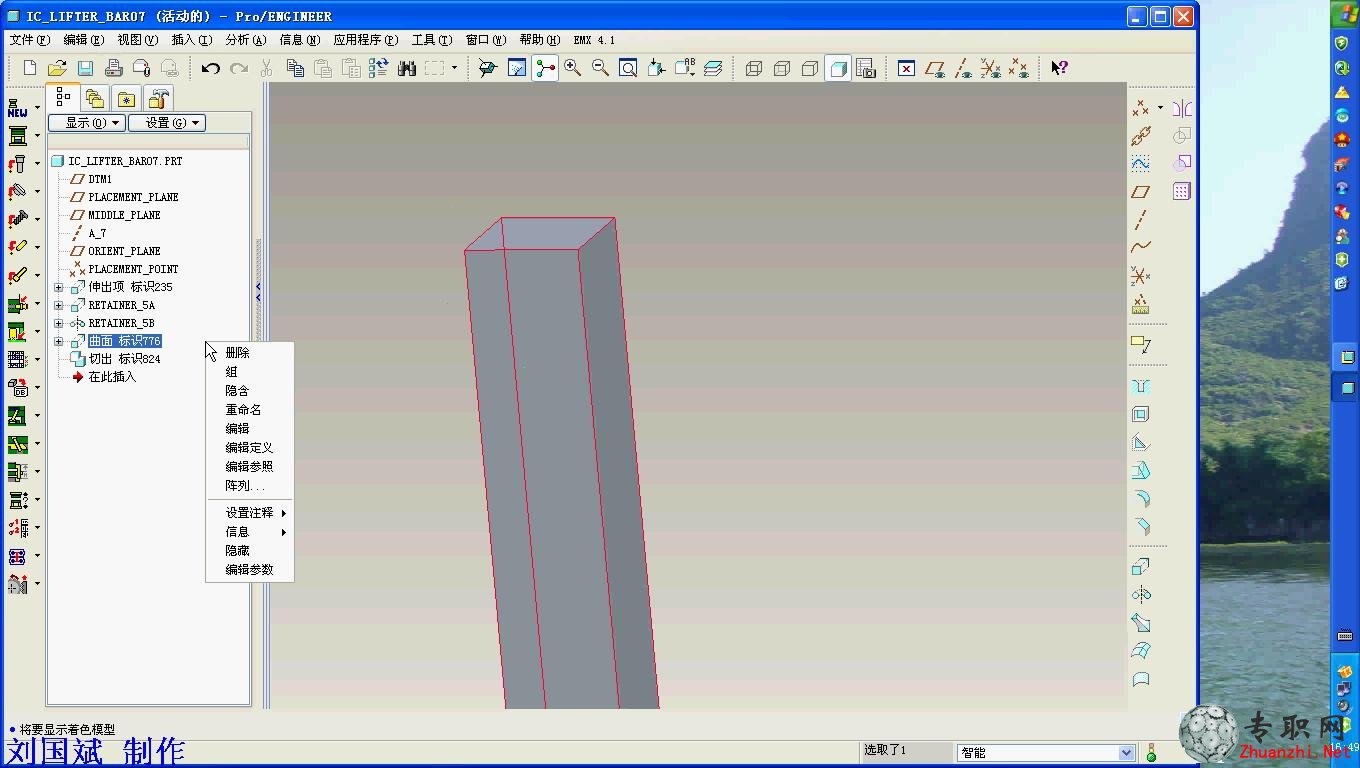
Task: Expand the 伸出项 标识235 feature node
Action: pyautogui.click(x=58, y=287)
